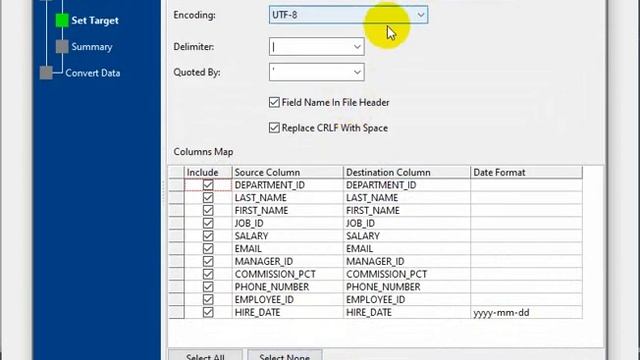Click source column cell EMAIL
This screenshot has width=640, height=360.
point(288,249)
